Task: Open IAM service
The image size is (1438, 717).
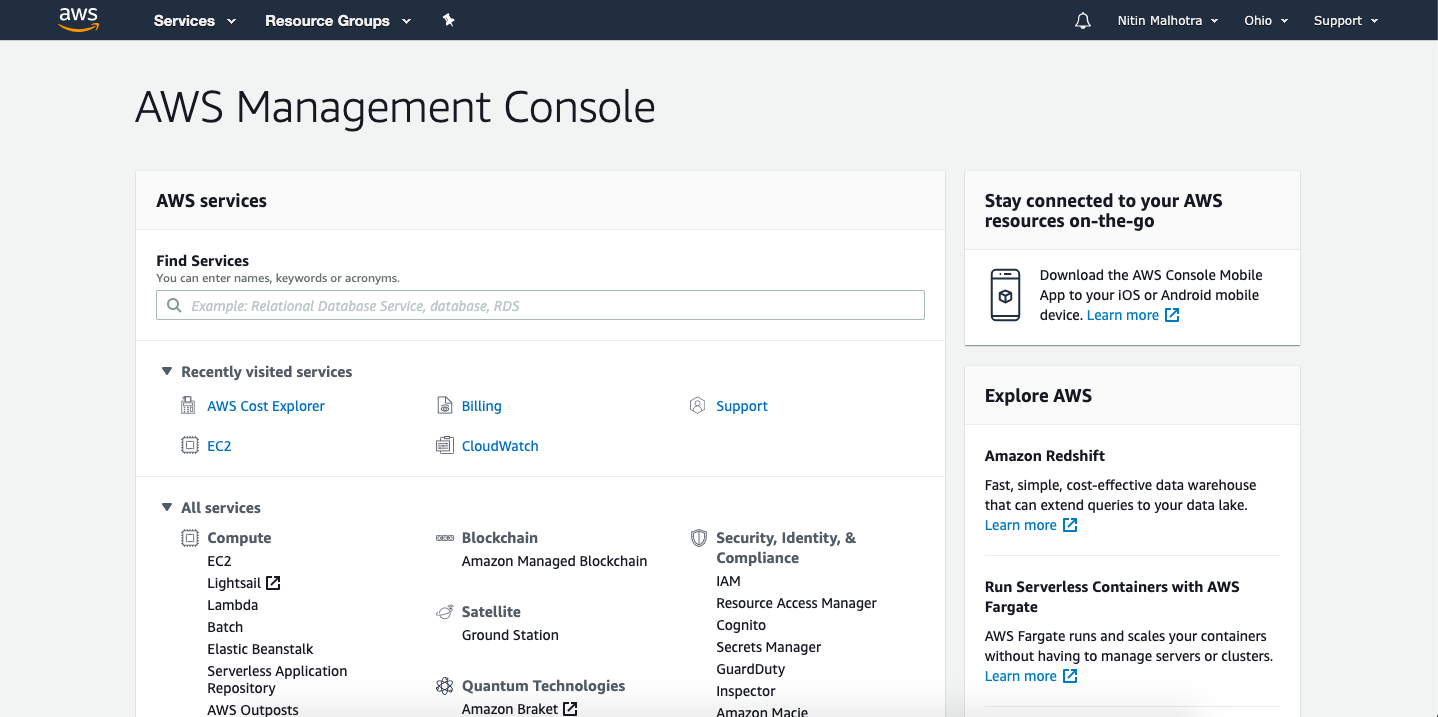Action: [728, 581]
